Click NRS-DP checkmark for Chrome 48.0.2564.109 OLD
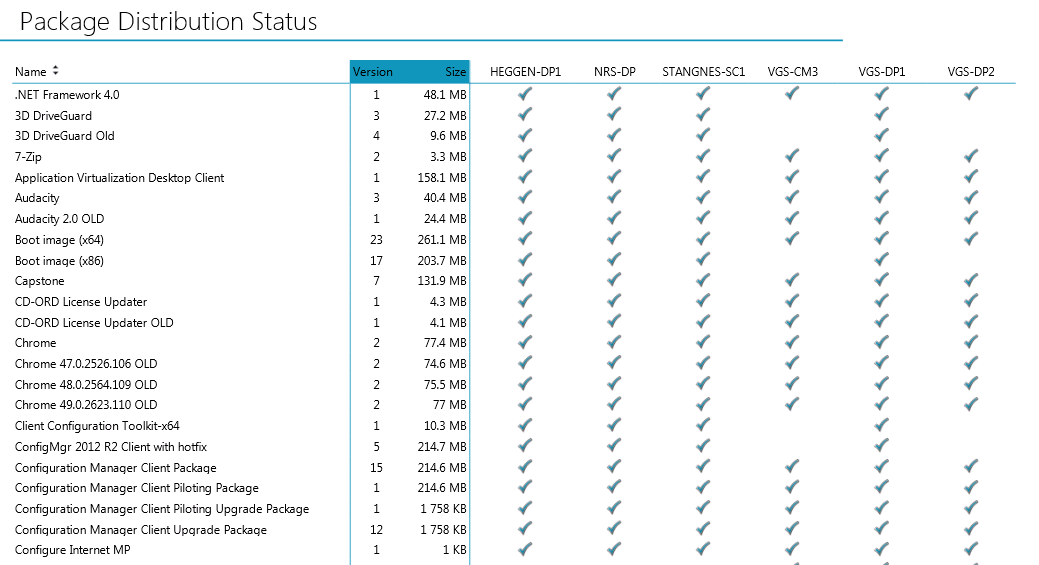Viewport: 1039px width, 565px height. (614, 384)
